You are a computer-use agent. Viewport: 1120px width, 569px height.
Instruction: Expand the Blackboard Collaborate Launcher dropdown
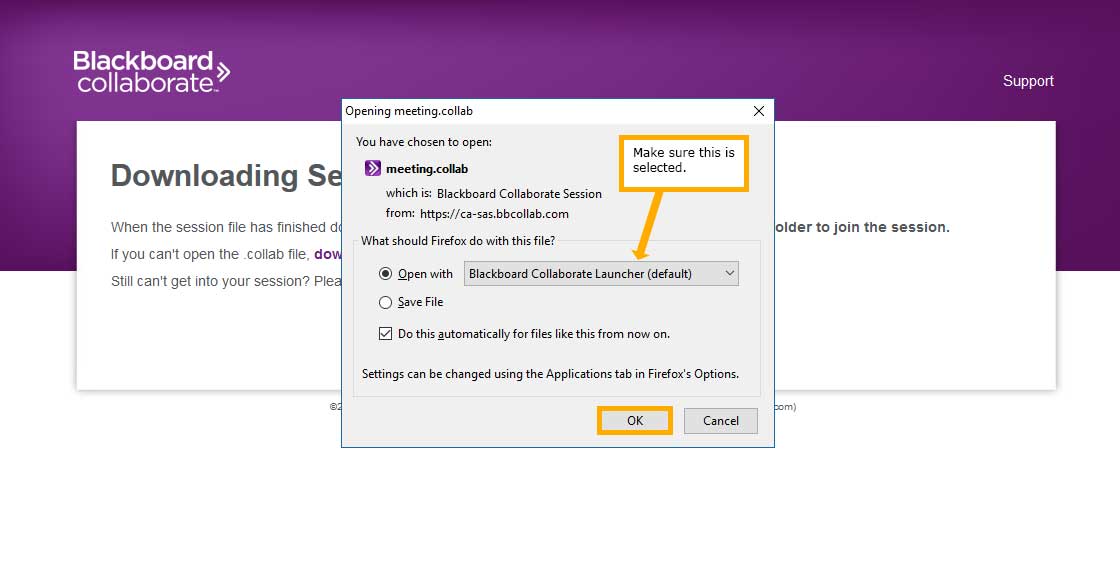pos(601,273)
